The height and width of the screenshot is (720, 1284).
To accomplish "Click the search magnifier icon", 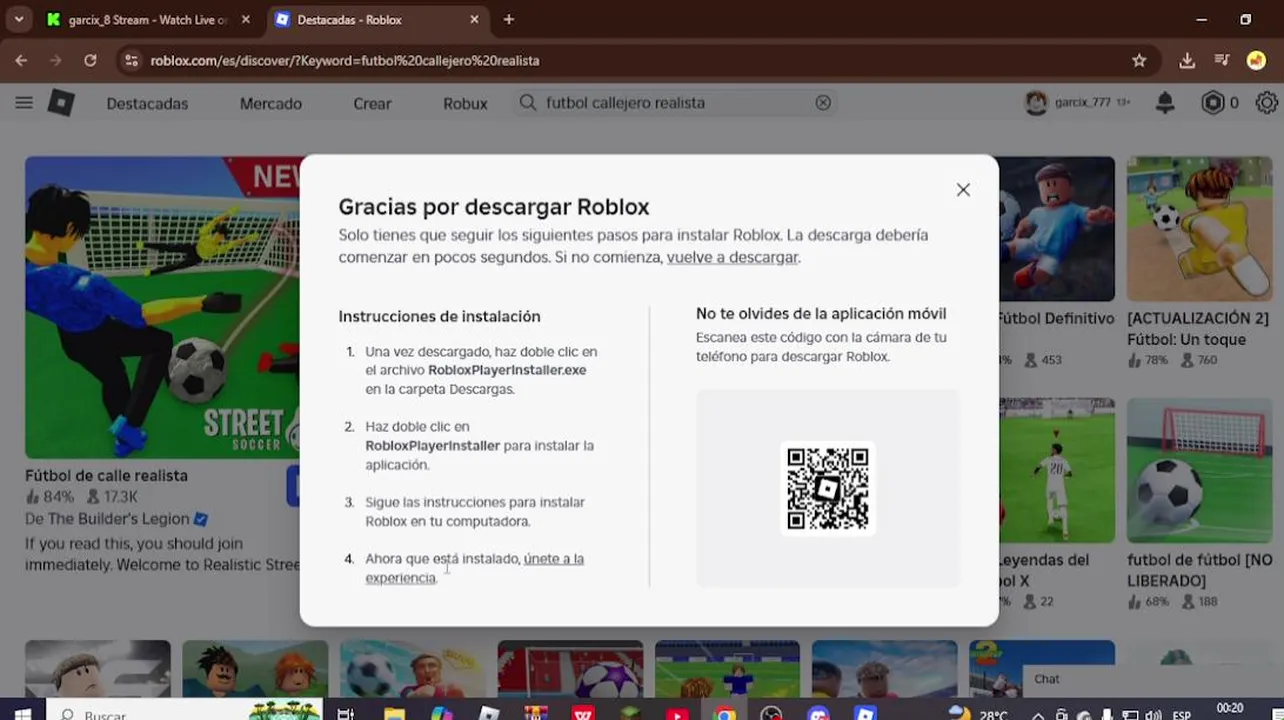I will 528,103.
